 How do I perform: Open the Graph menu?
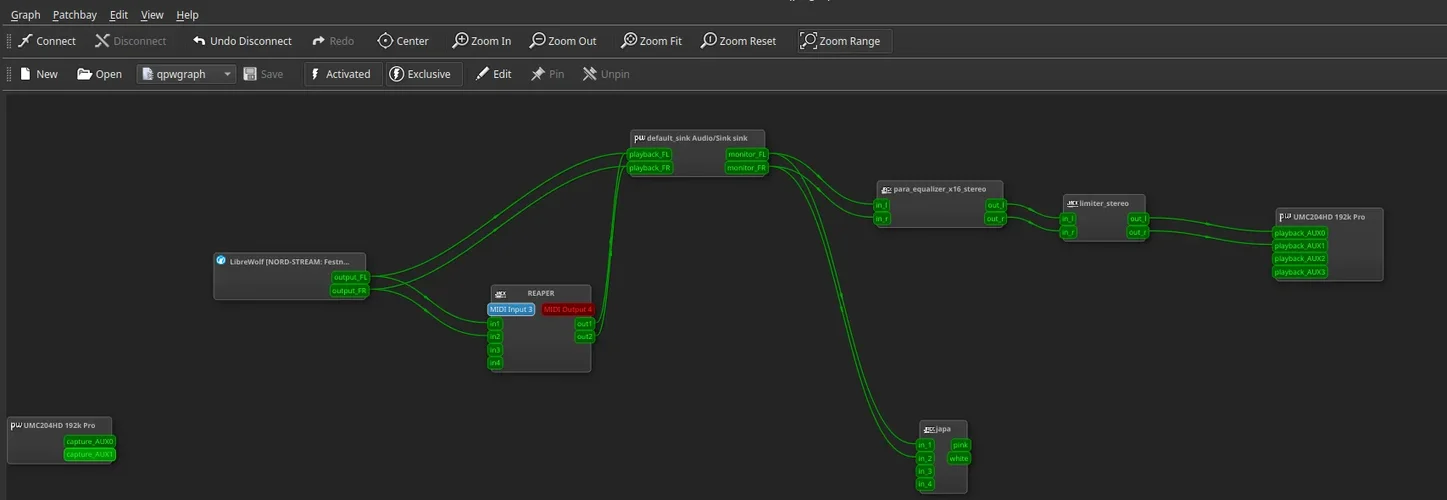[x=26, y=15]
